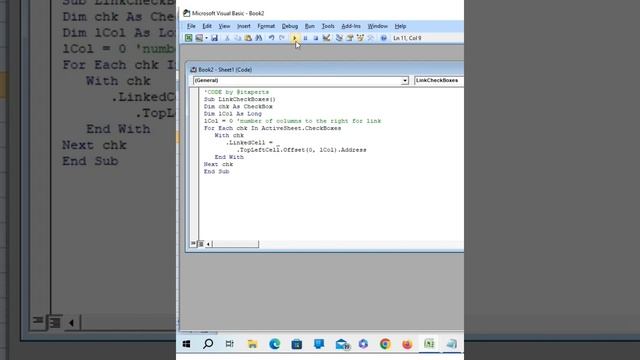Switch to the Excel taskbar icon
640x360 pixels.
(x=429, y=344)
